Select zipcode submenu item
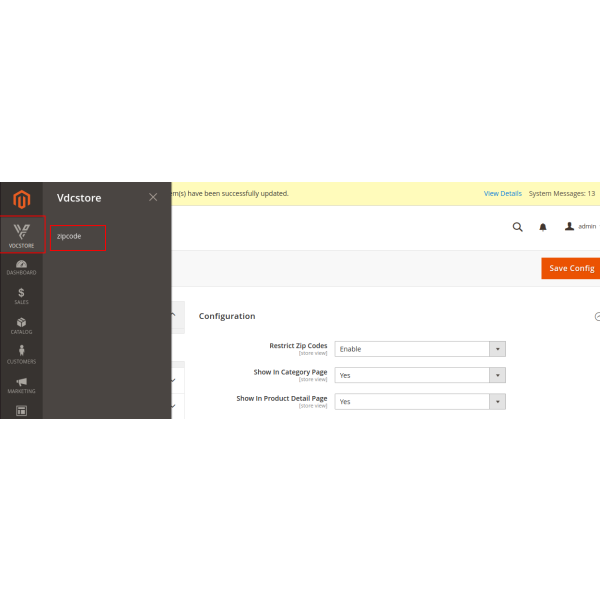 [78, 237]
